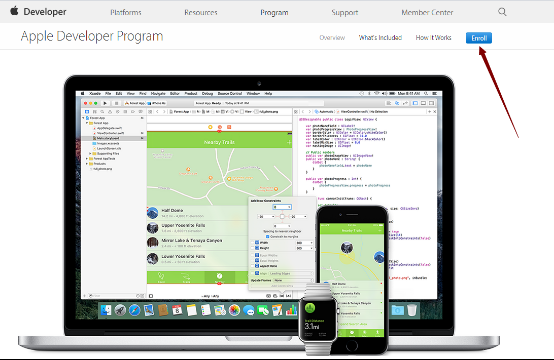This screenshot has height=360, width=554.
Task: Click the Apple logo in the header
Action: [x=14, y=11]
